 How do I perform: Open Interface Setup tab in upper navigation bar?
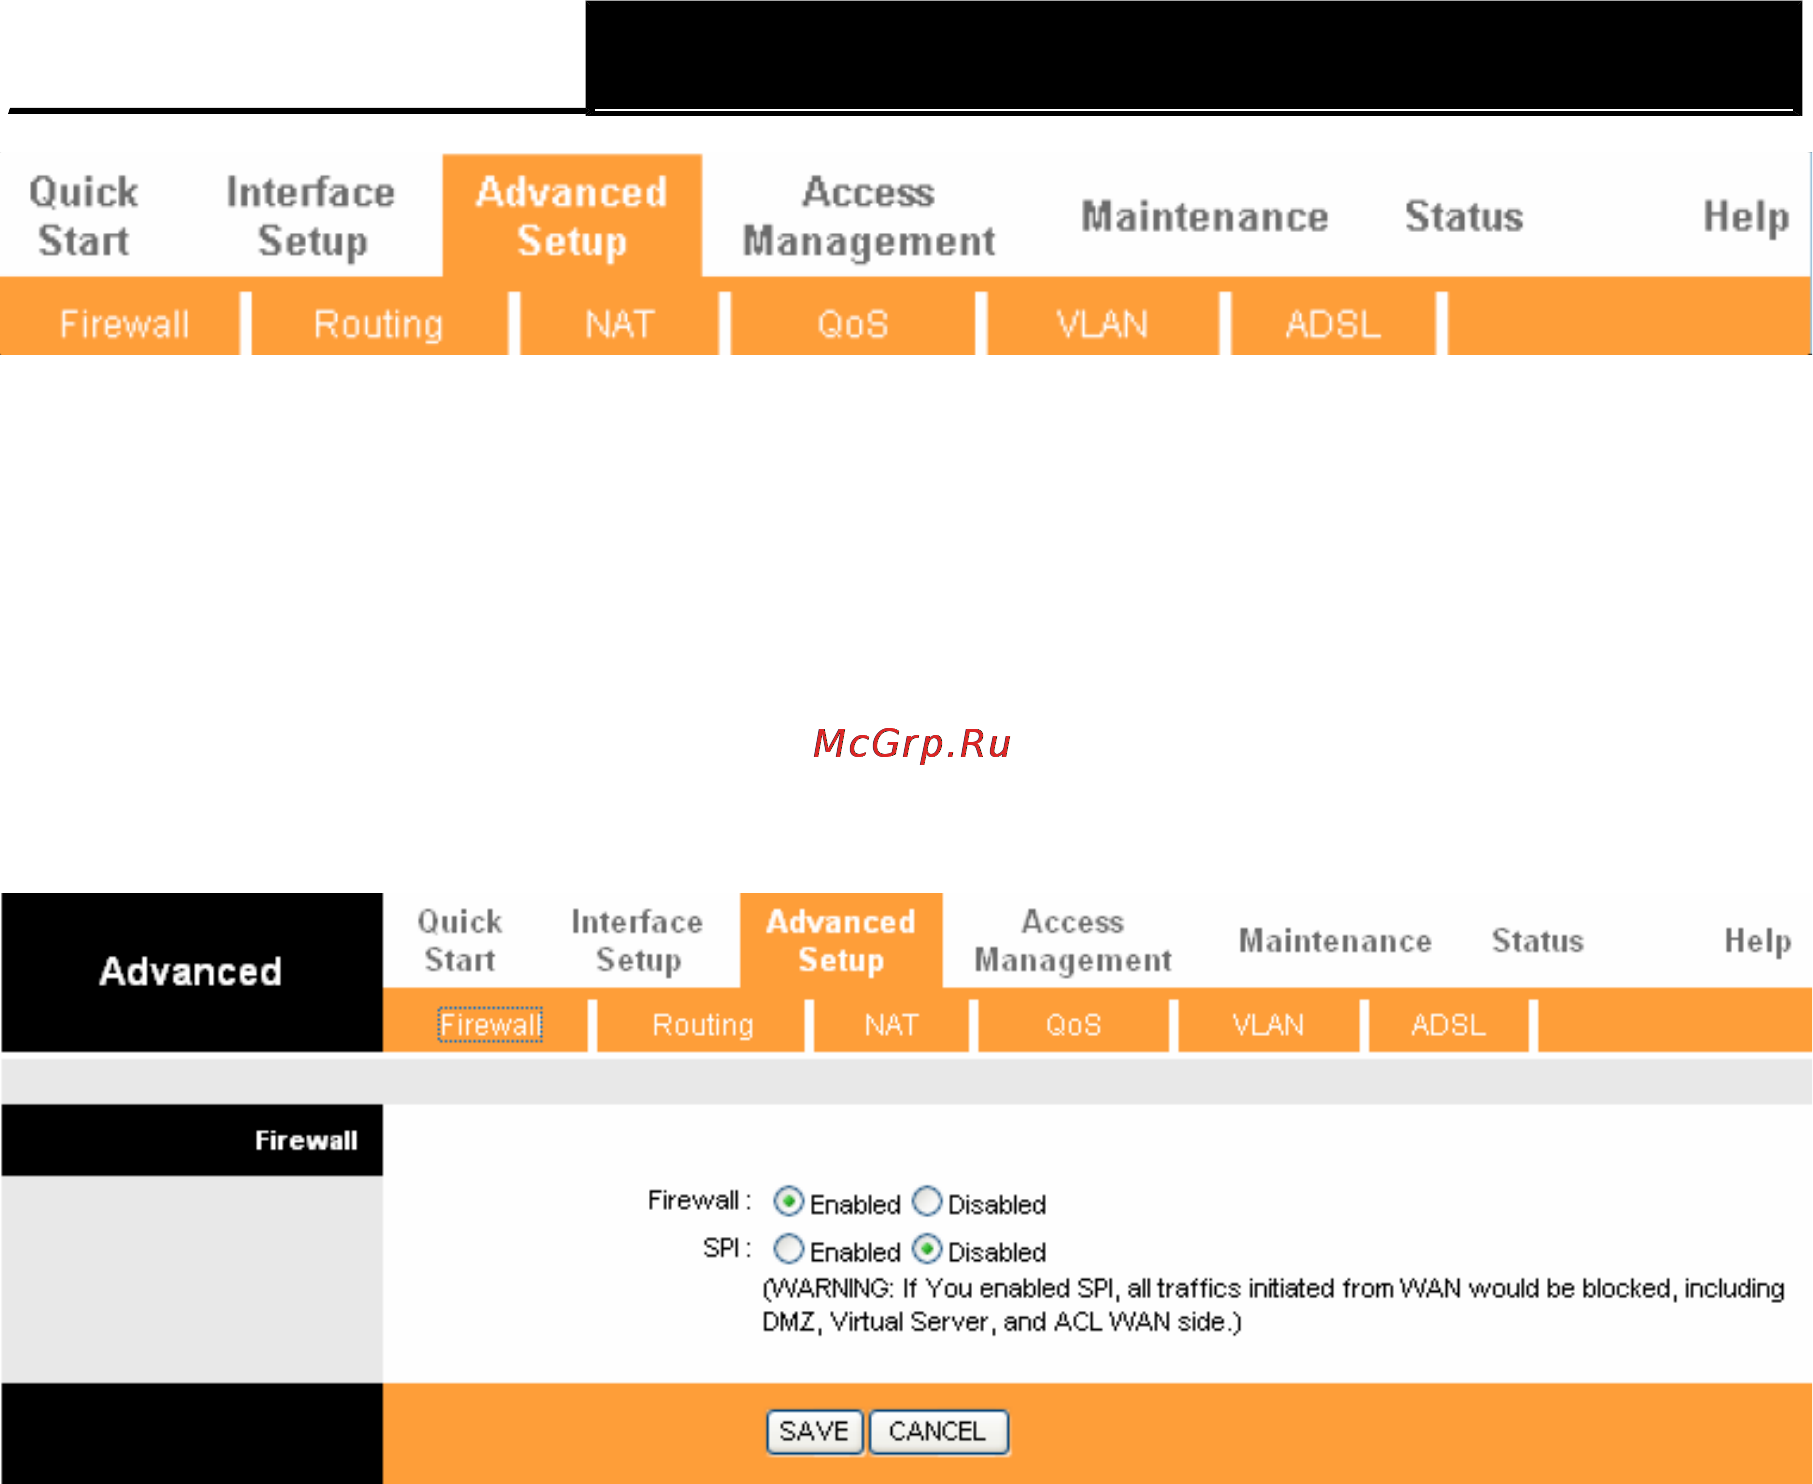click(311, 216)
